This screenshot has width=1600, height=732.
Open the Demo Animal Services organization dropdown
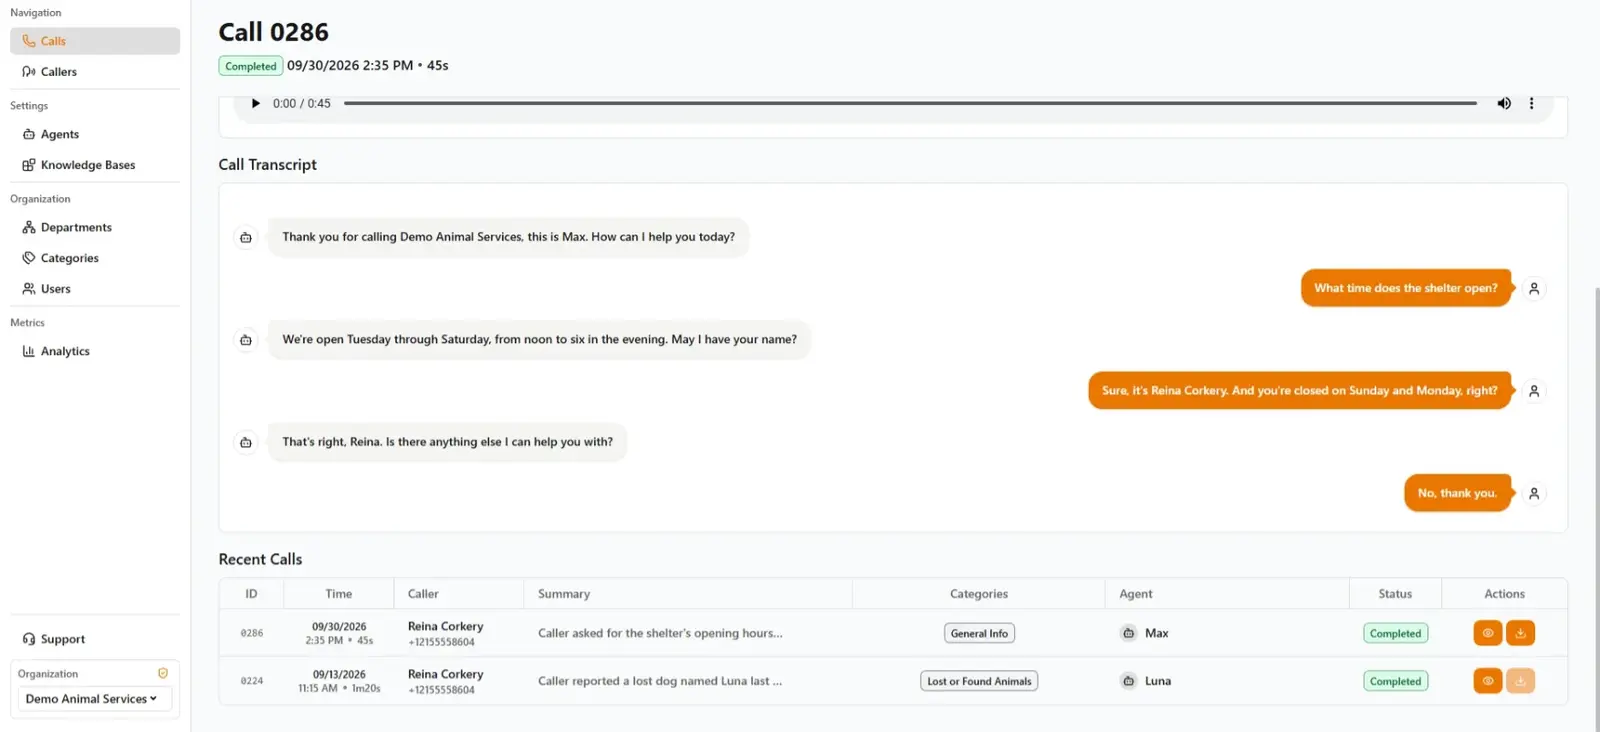click(95, 699)
